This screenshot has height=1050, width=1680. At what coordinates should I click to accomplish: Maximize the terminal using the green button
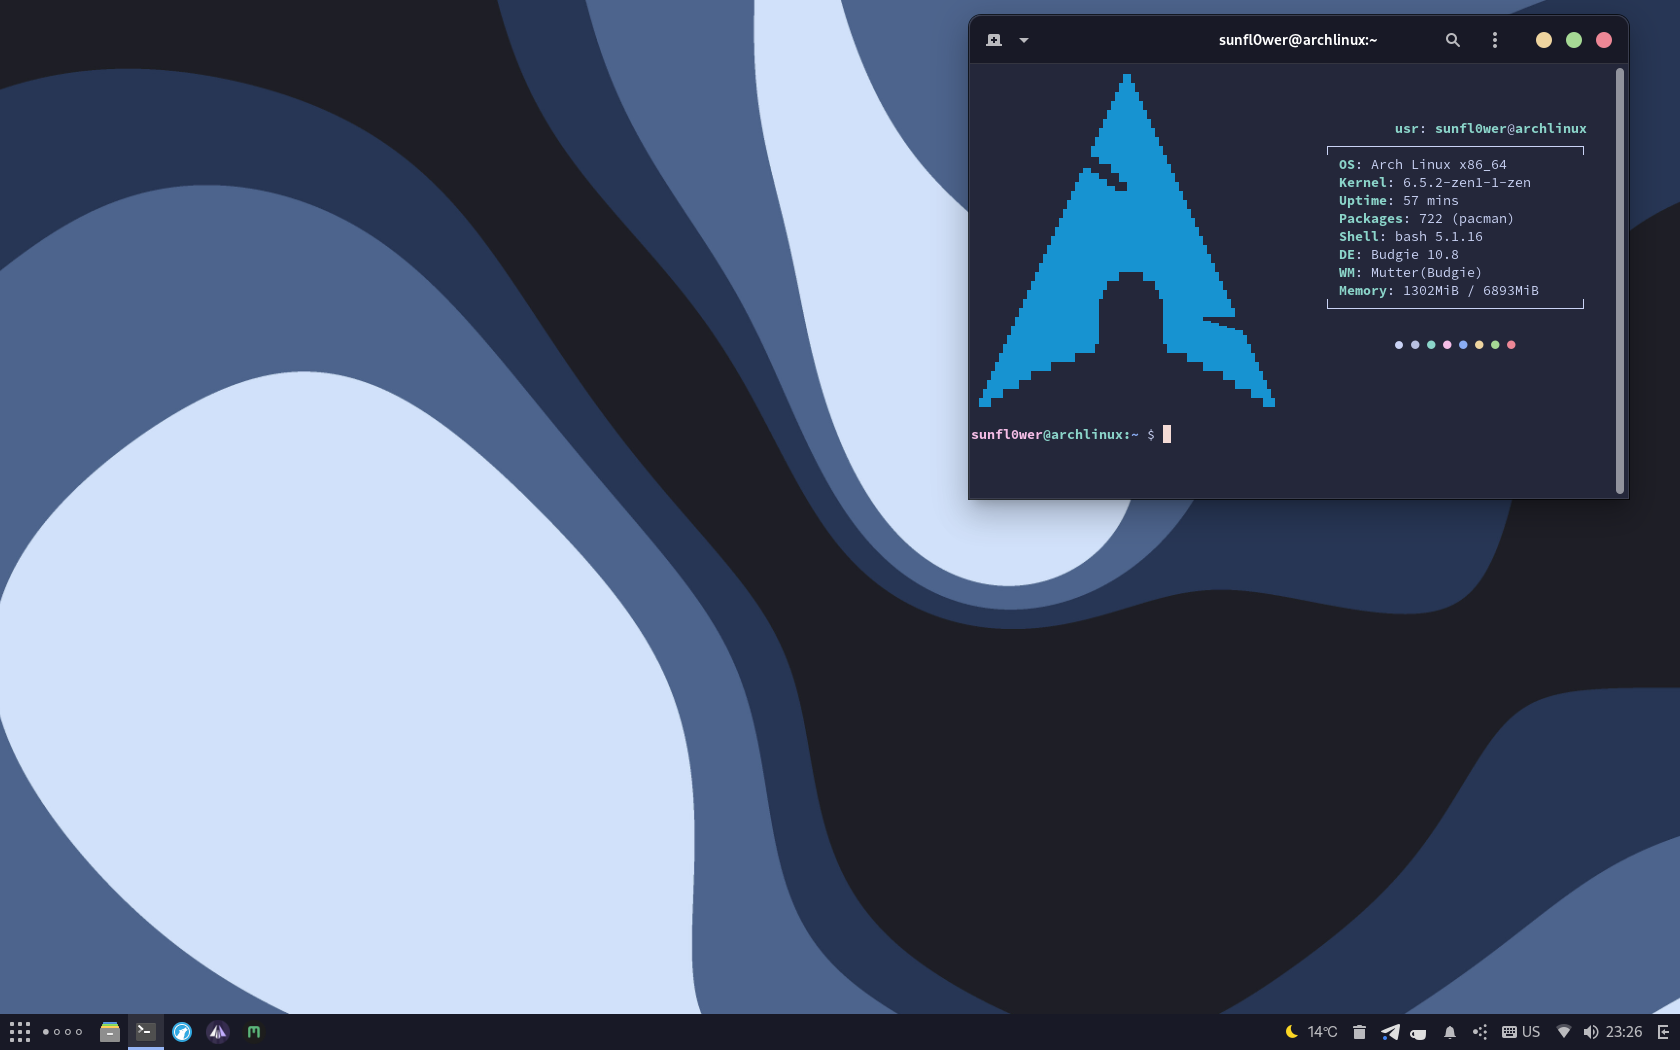1574,40
